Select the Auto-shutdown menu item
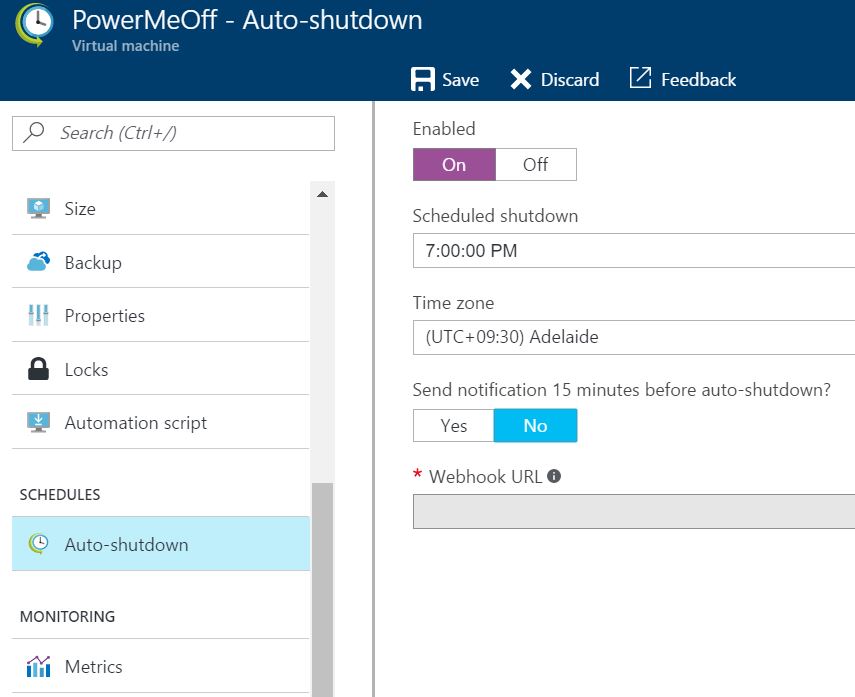This screenshot has width=855, height=697. (160, 544)
